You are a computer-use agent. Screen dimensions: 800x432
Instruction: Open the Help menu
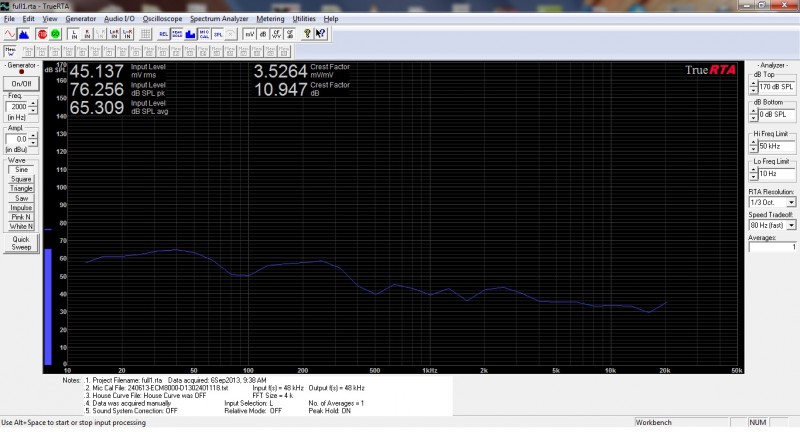pyautogui.click(x=331, y=19)
